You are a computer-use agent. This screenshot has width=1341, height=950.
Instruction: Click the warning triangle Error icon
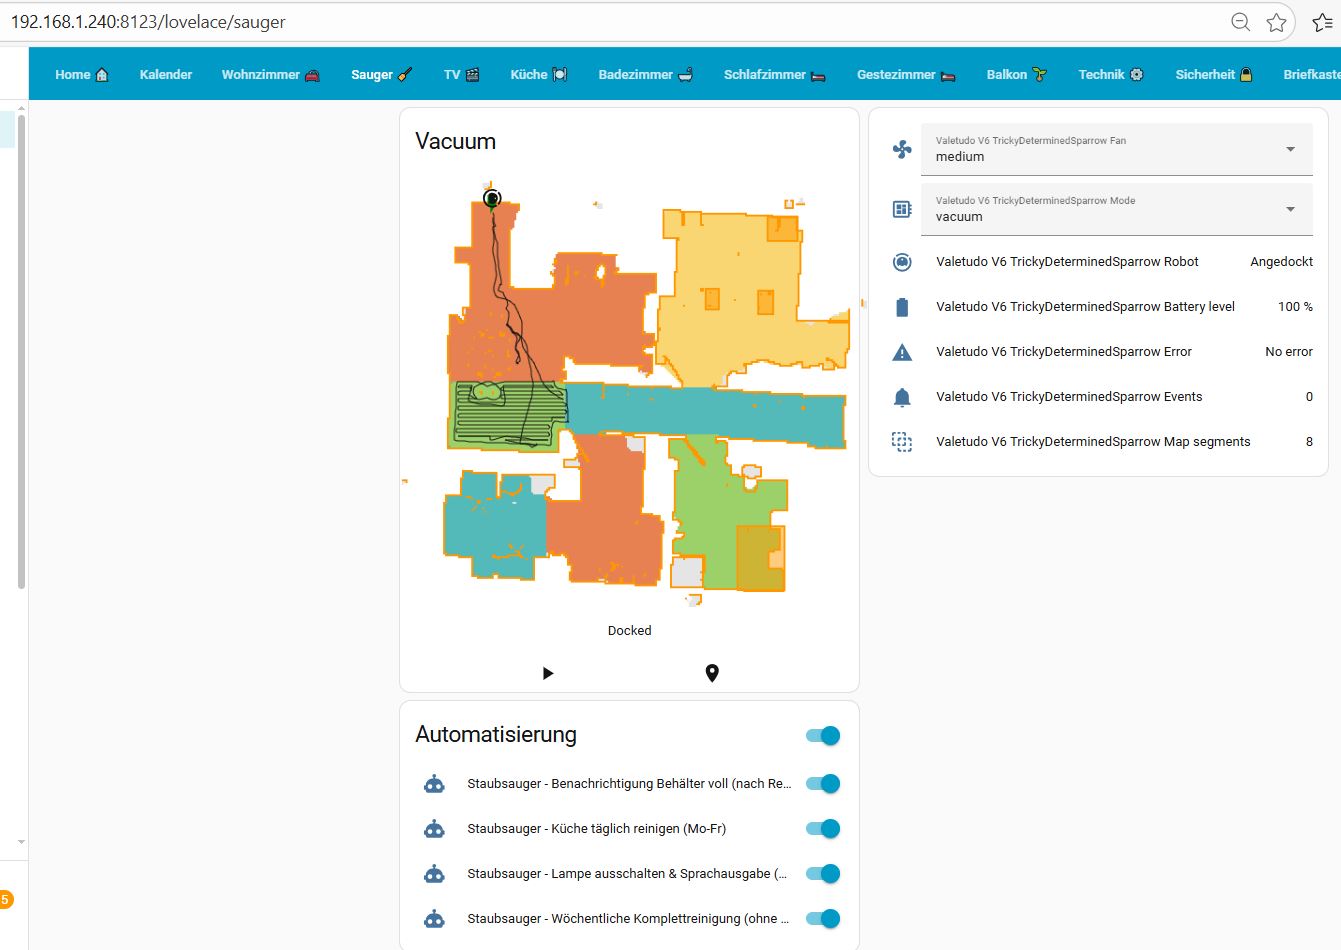click(902, 352)
